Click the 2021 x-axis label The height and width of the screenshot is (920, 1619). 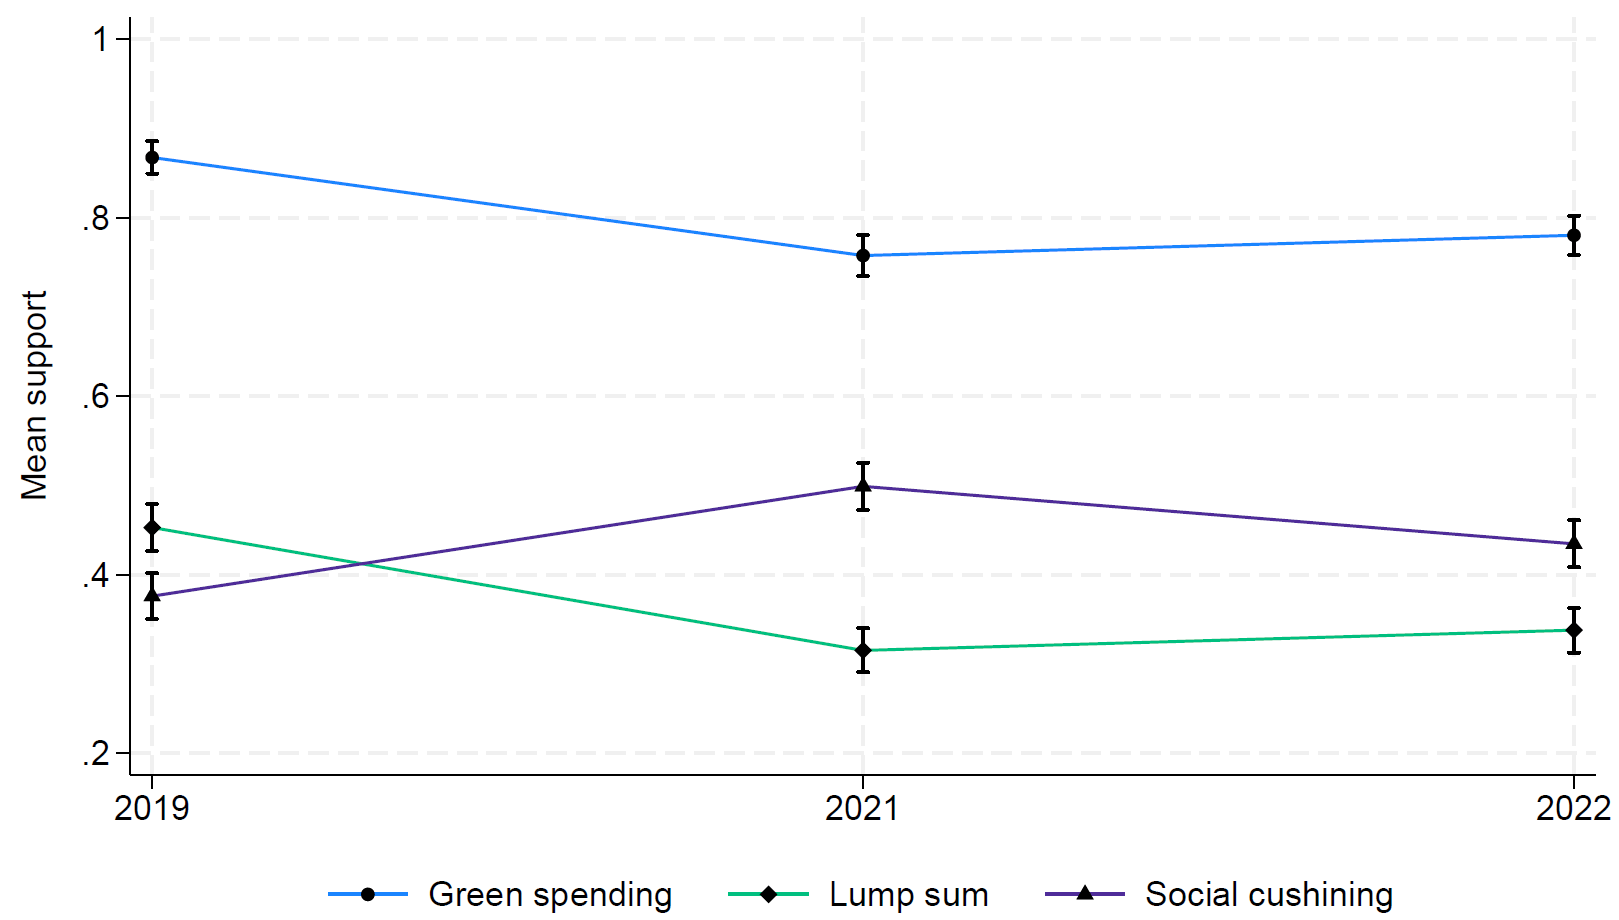pyautogui.click(x=862, y=808)
